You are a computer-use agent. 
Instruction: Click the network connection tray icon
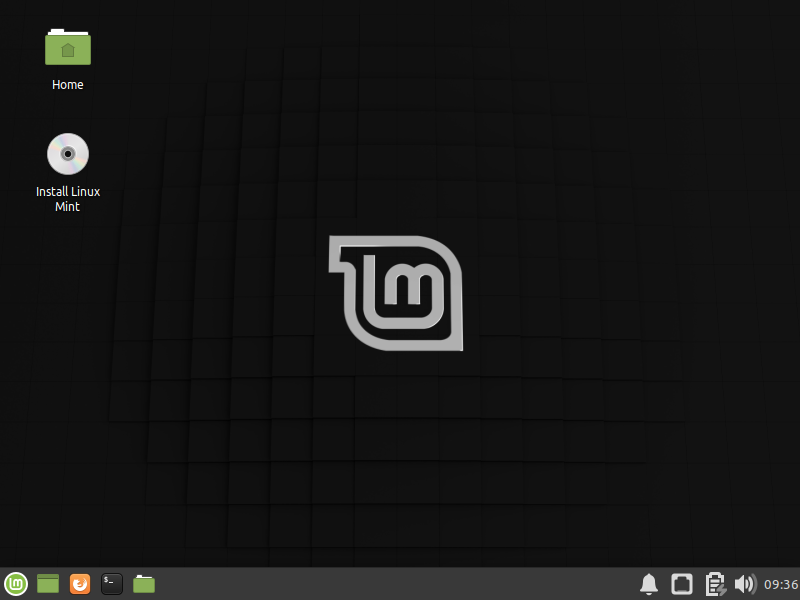click(682, 584)
